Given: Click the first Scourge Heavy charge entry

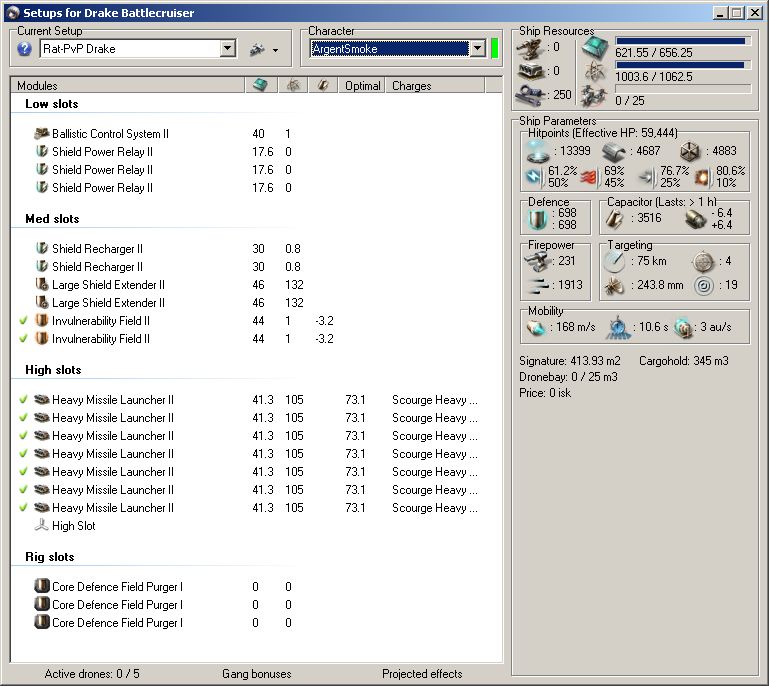Looking at the screenshot, I should click(435, 400).
